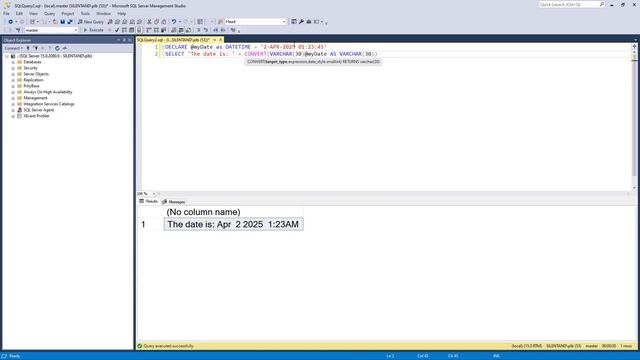This screenshot has width=640, height=360.
Task: Open the Edit menu
Action: 19,13
